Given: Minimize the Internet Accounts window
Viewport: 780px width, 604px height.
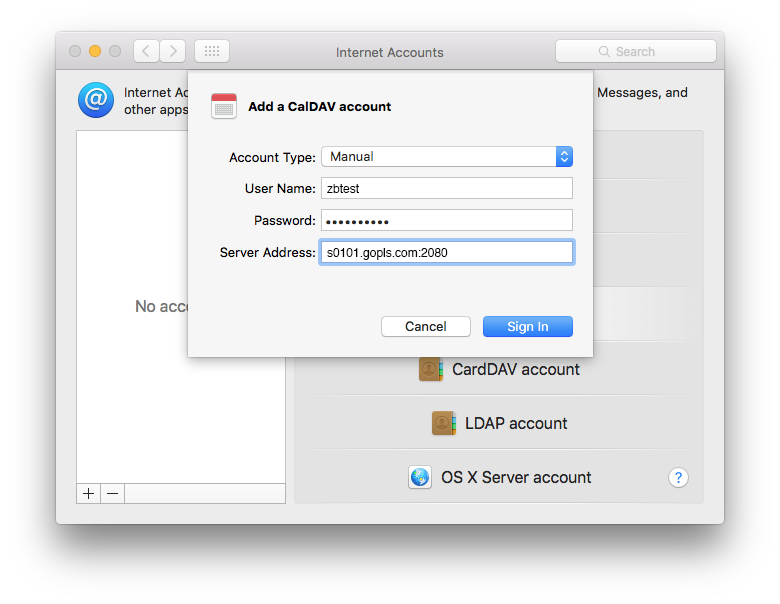Looking at the screenshot, I should click(95, 51).
